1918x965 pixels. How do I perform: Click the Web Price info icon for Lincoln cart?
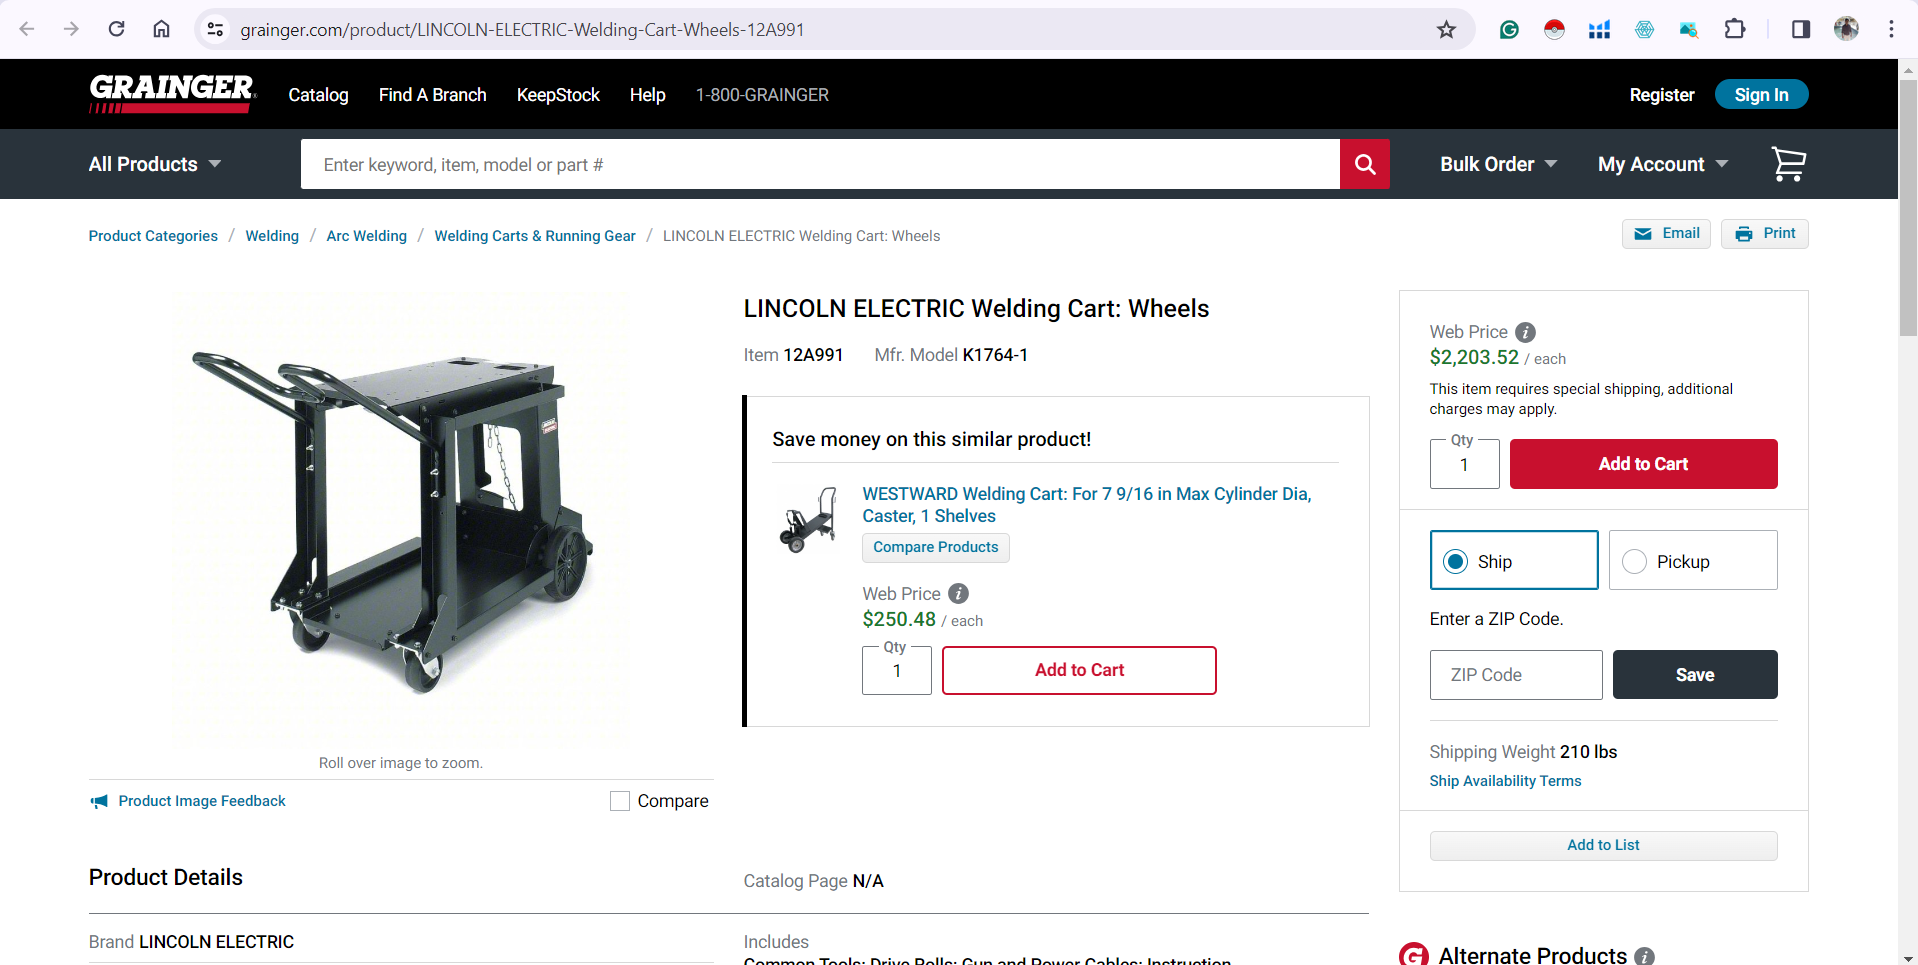tap(1525, 332)
